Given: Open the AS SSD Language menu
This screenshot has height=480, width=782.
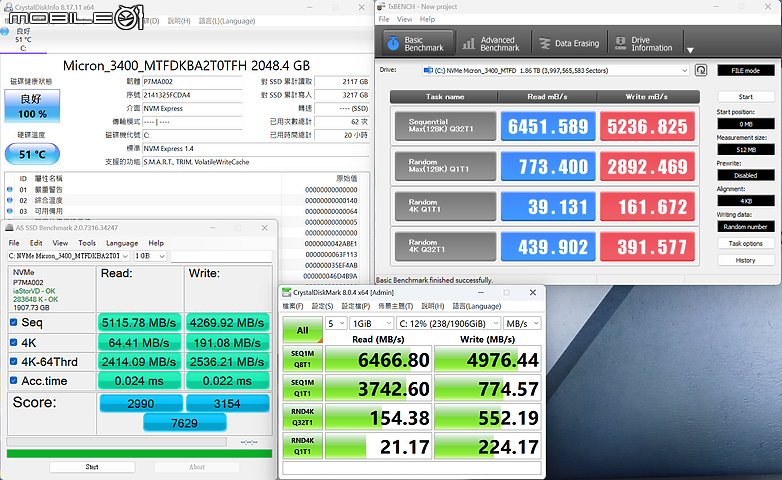Looking at the screenshot, I should 122,243.
